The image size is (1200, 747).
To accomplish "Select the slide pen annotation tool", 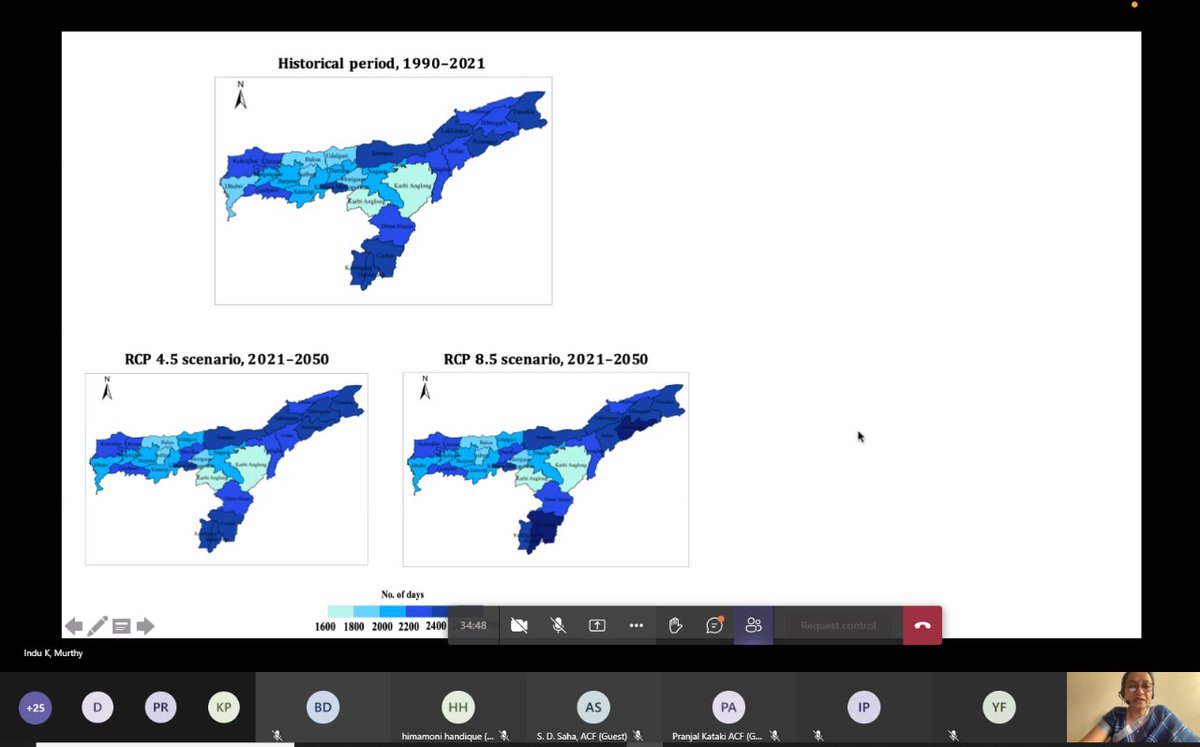I will (x=98, y=626).
